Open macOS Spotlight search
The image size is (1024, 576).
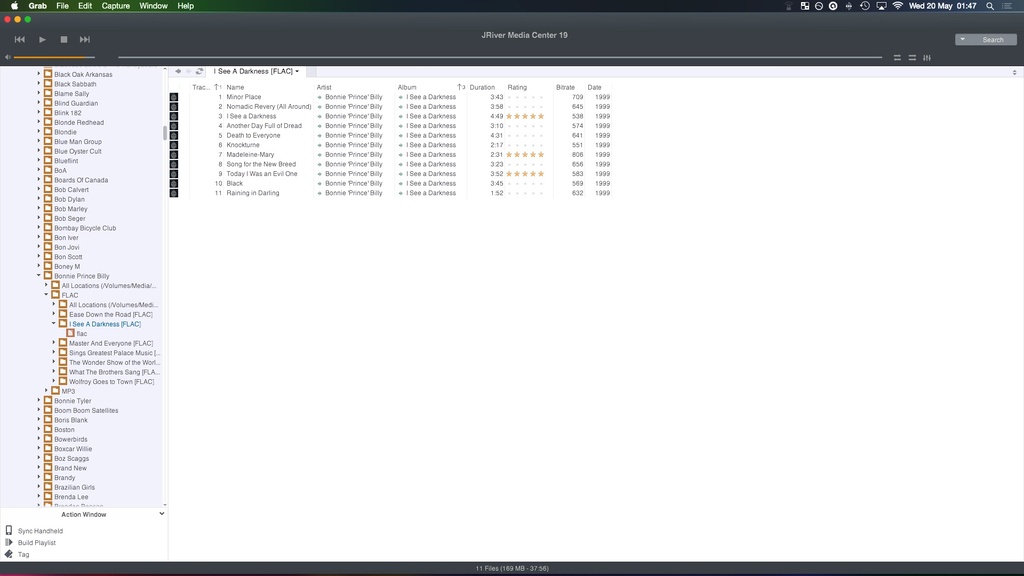tap(990, 6)
